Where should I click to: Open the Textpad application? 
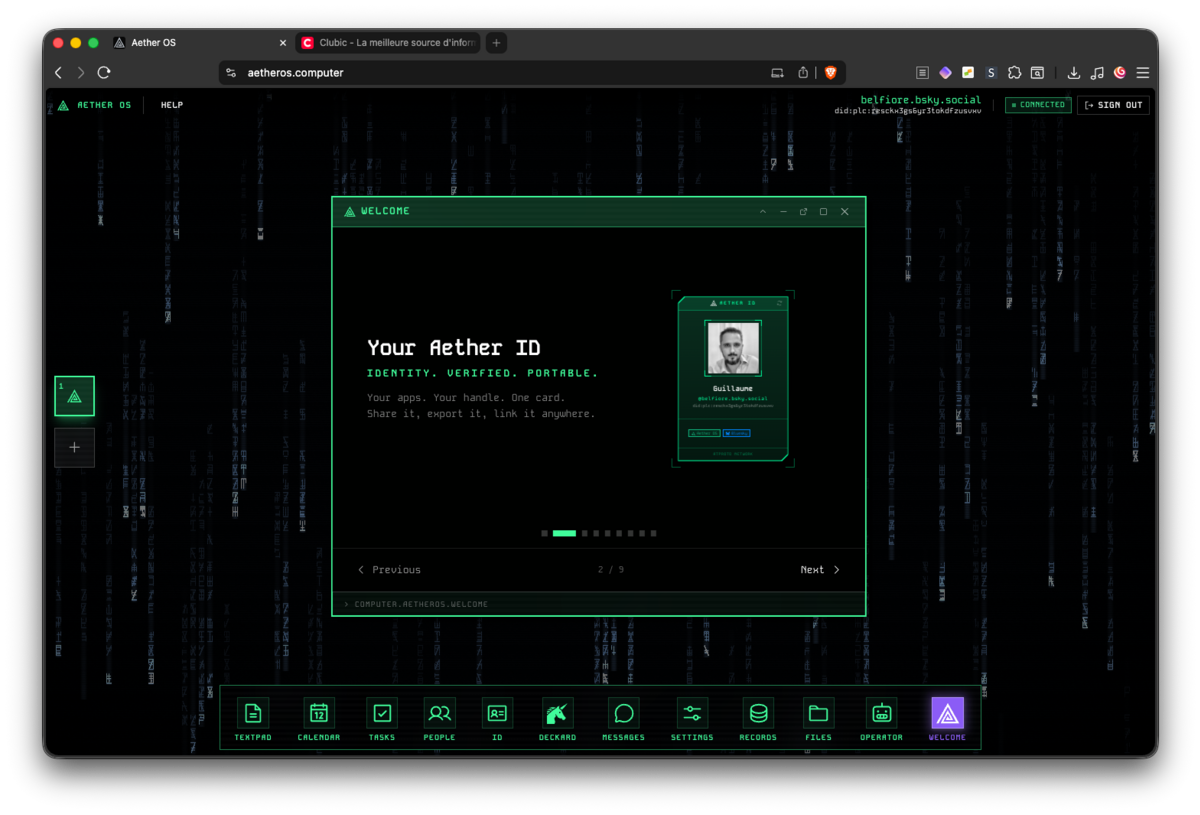[x=252, y=714]
